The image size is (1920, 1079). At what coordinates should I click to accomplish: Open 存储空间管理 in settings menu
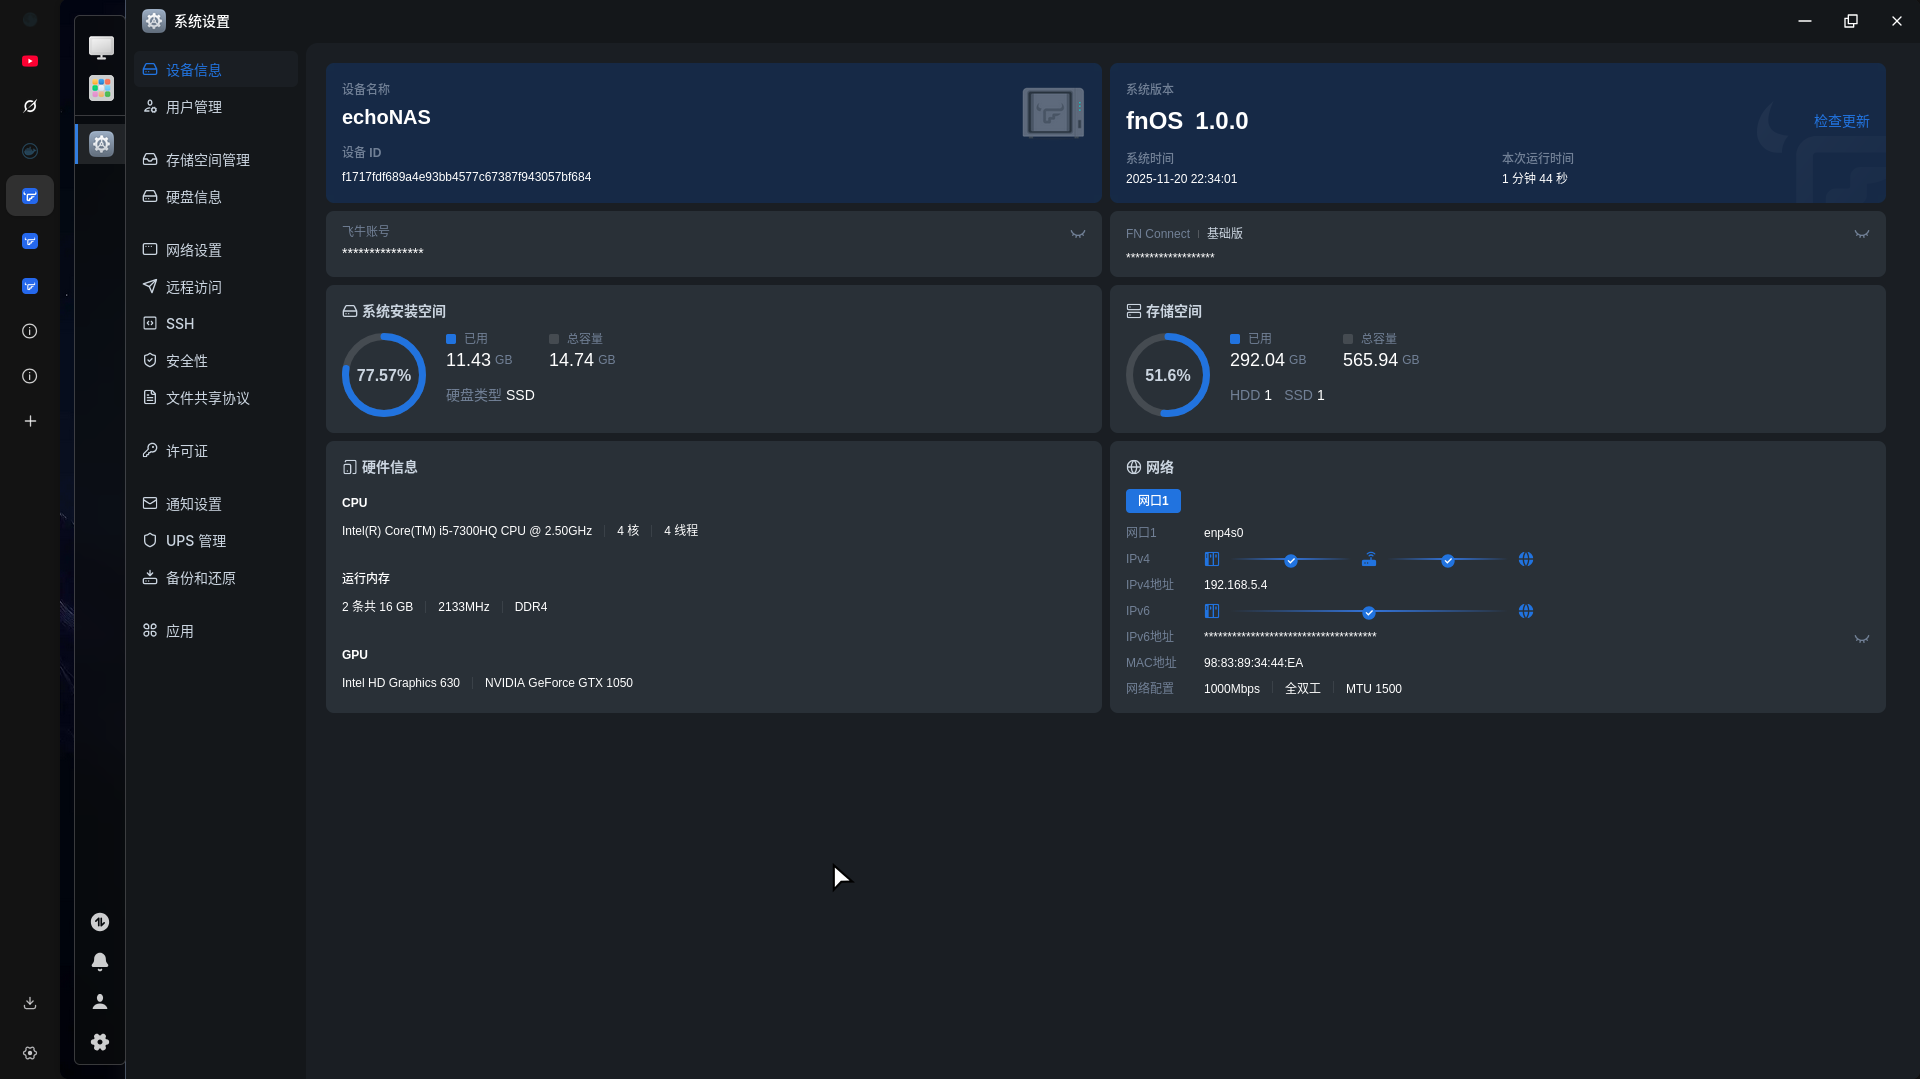[x=207, y=160]
